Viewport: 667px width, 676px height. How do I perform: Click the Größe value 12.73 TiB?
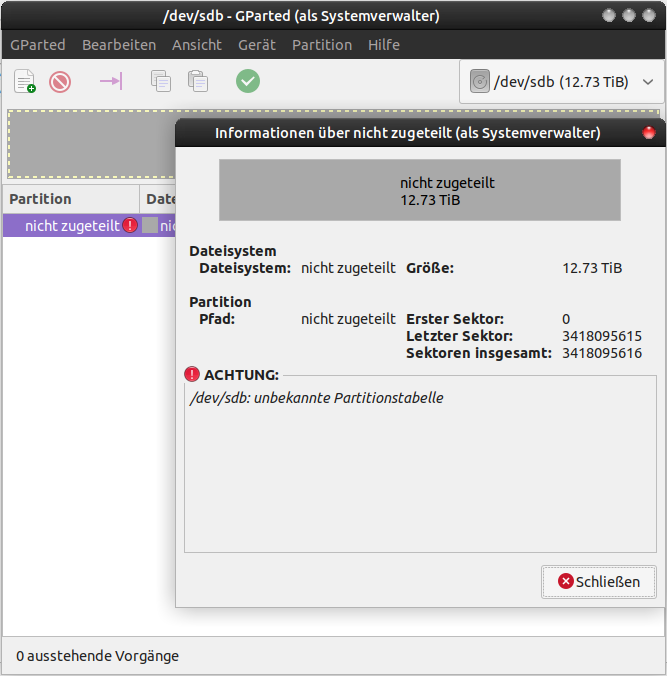592,268
